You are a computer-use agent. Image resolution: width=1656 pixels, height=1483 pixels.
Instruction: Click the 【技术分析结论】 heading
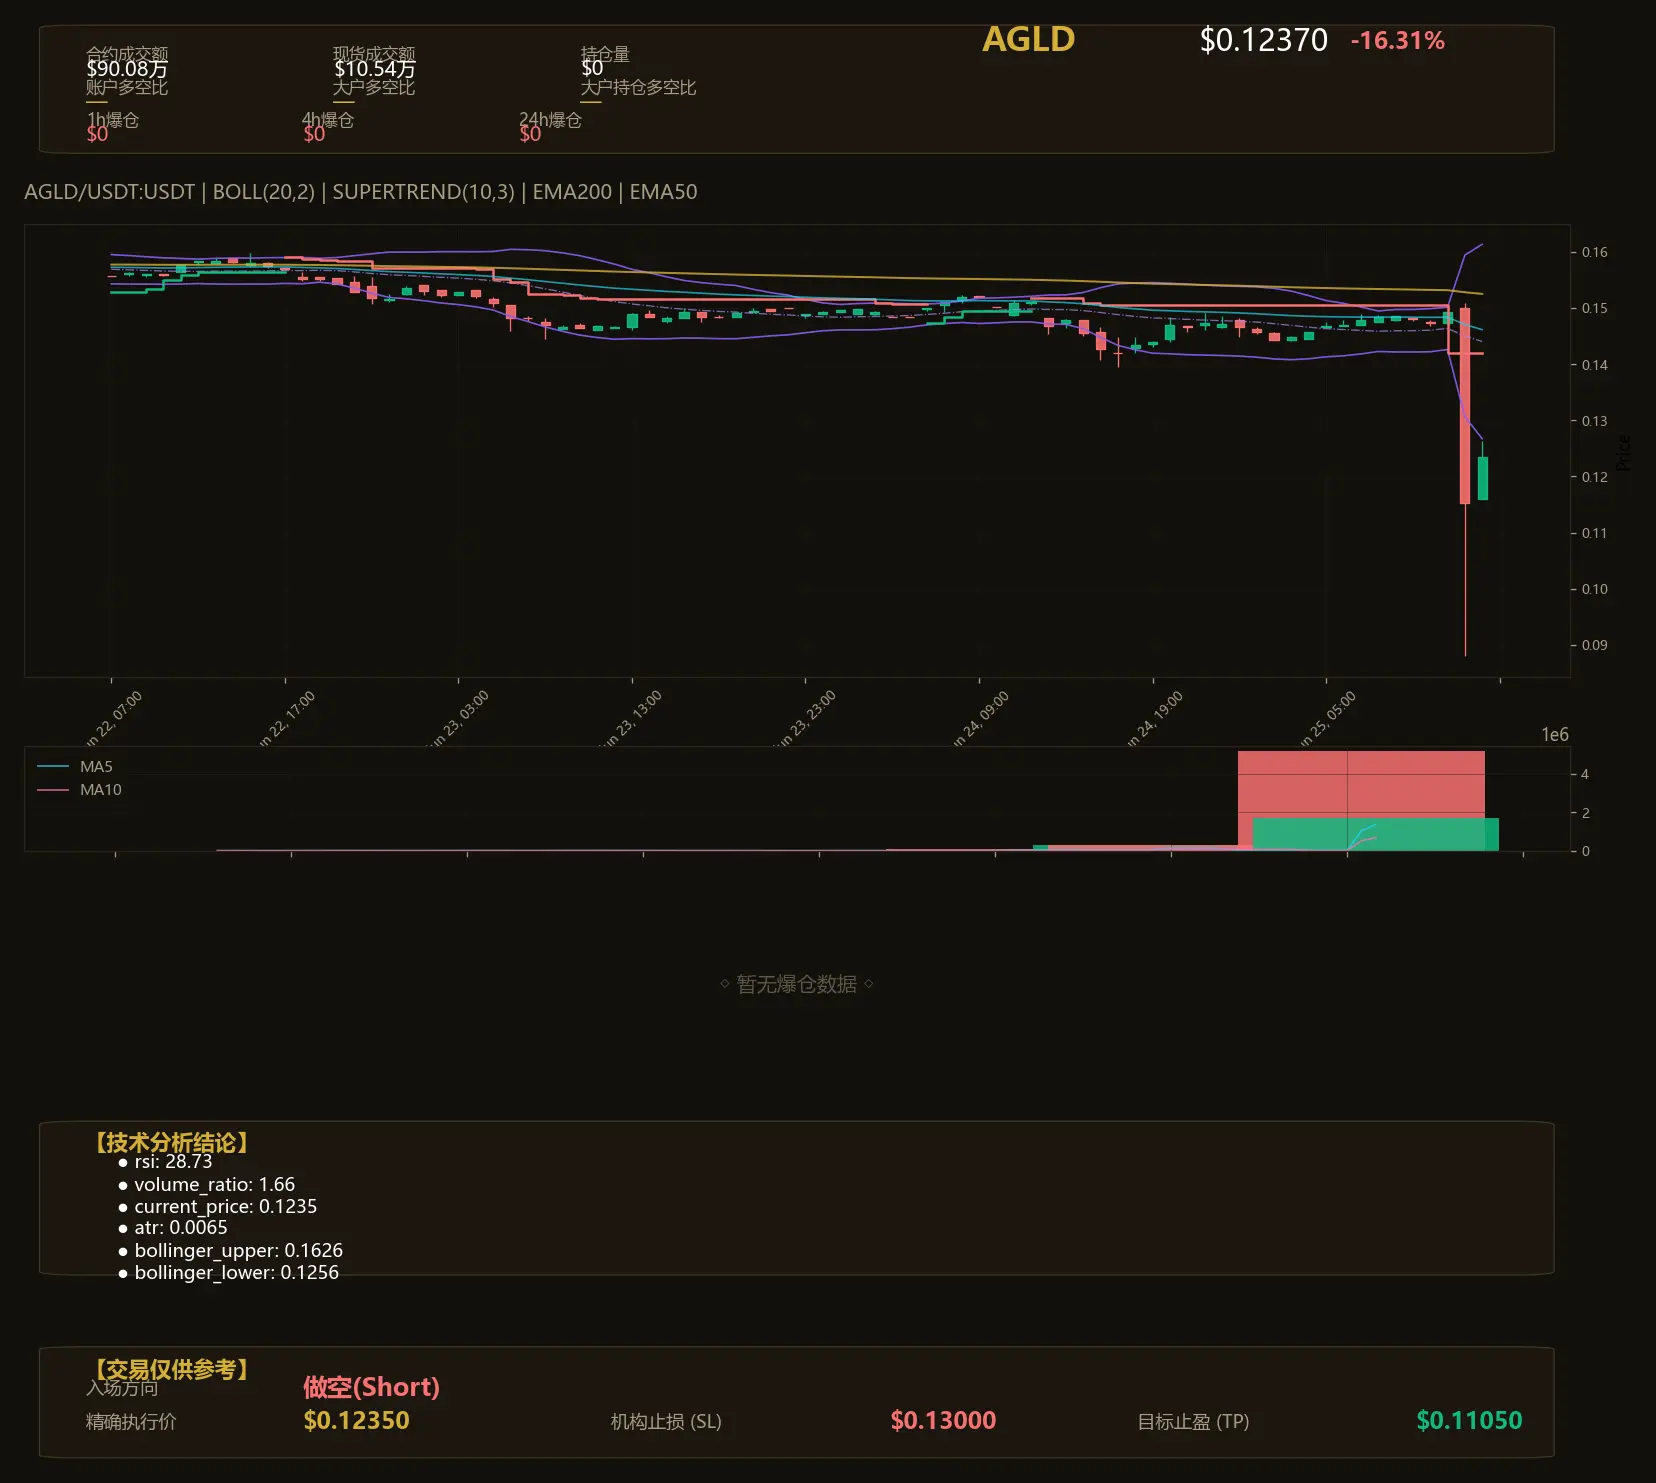point(170,1143)
